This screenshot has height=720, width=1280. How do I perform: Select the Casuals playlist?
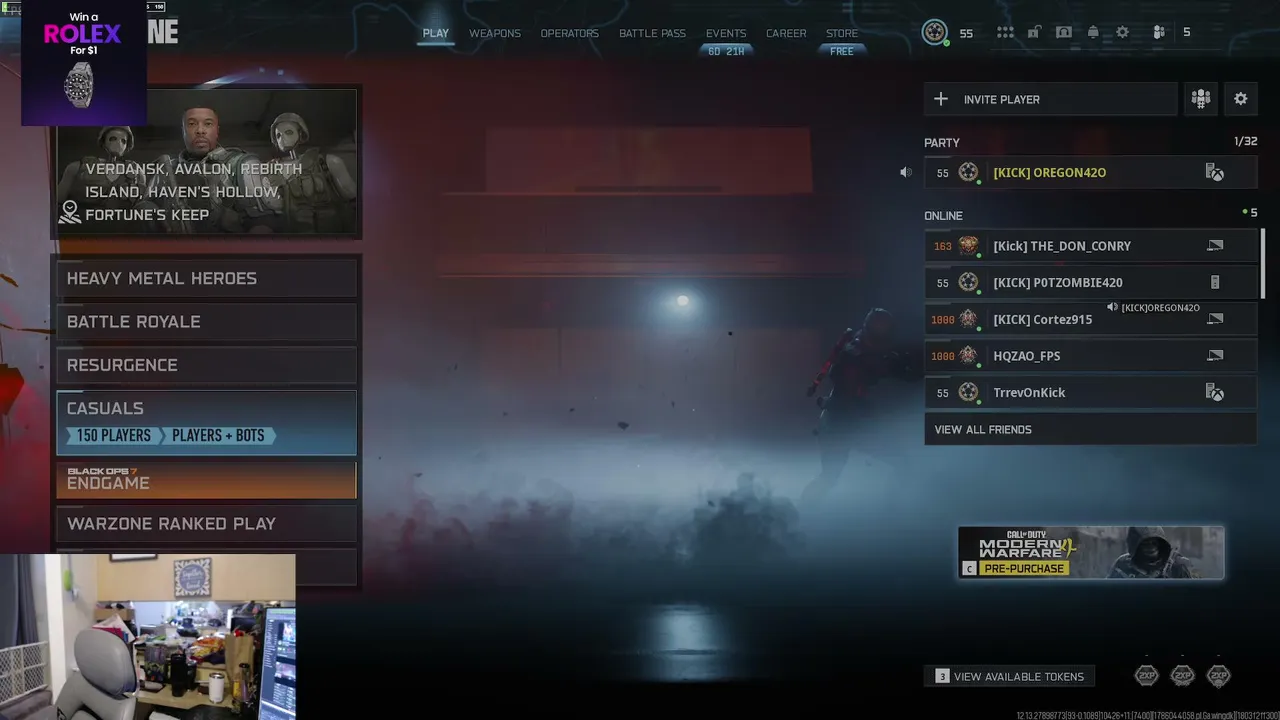207,422
